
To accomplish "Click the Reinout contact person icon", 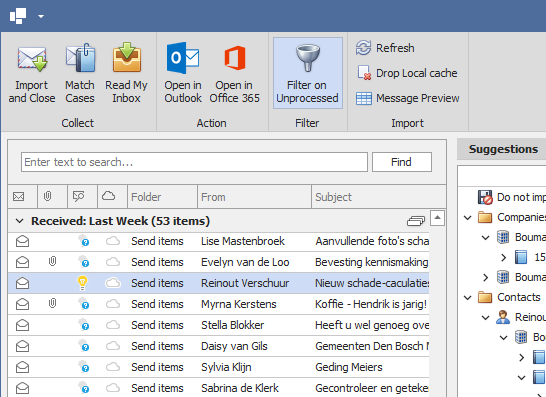I will tap(503, 317).
